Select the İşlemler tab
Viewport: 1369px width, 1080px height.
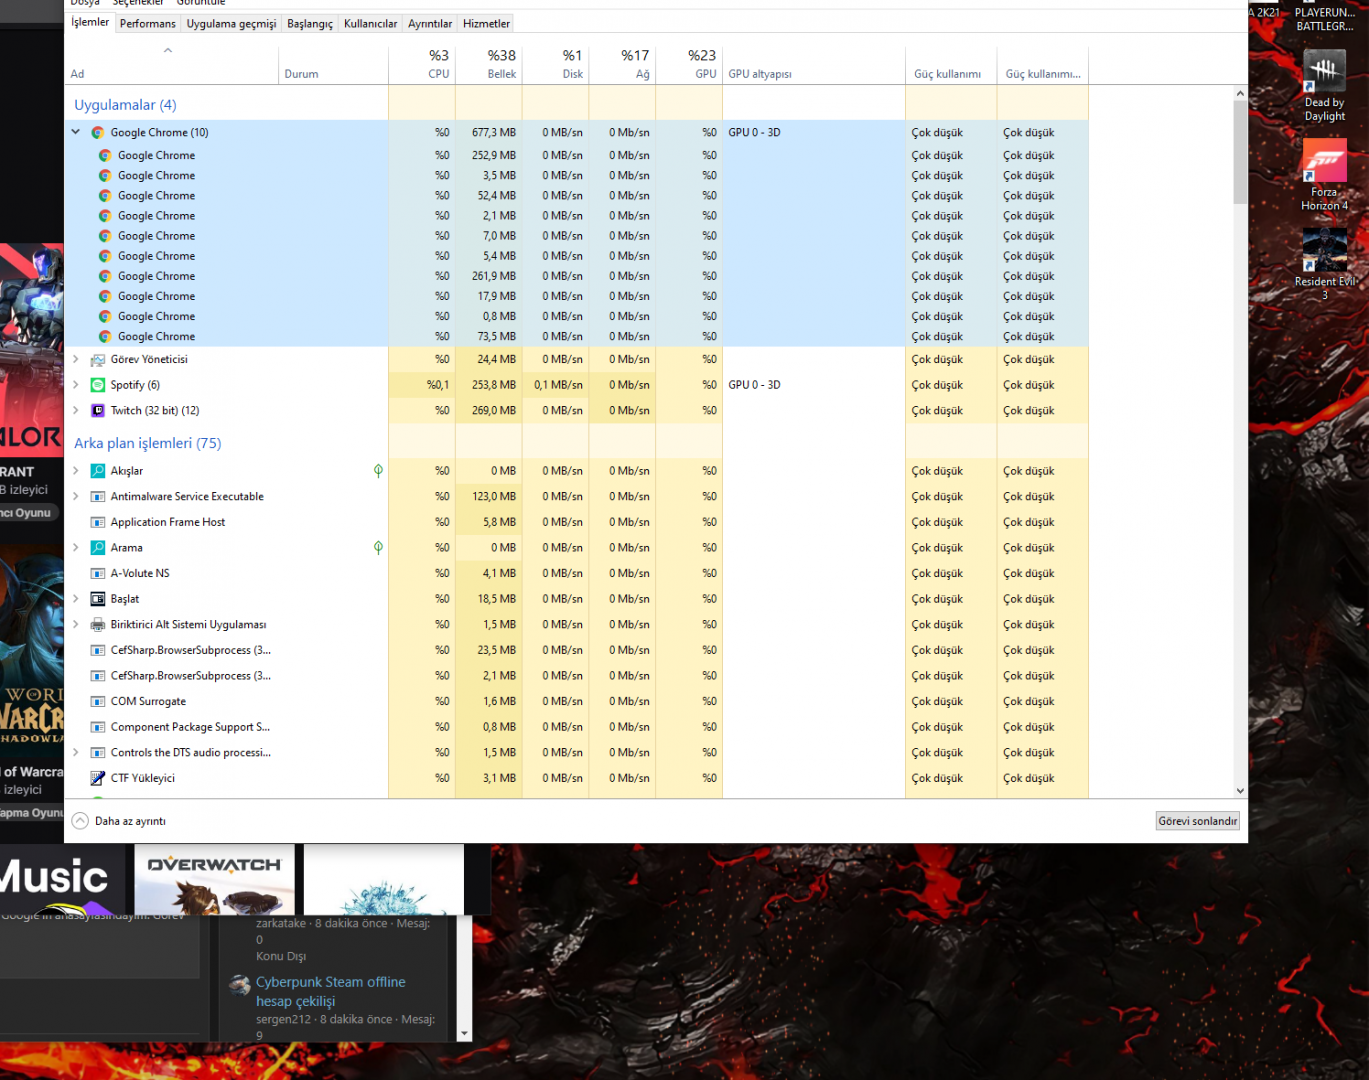point(90,22)
